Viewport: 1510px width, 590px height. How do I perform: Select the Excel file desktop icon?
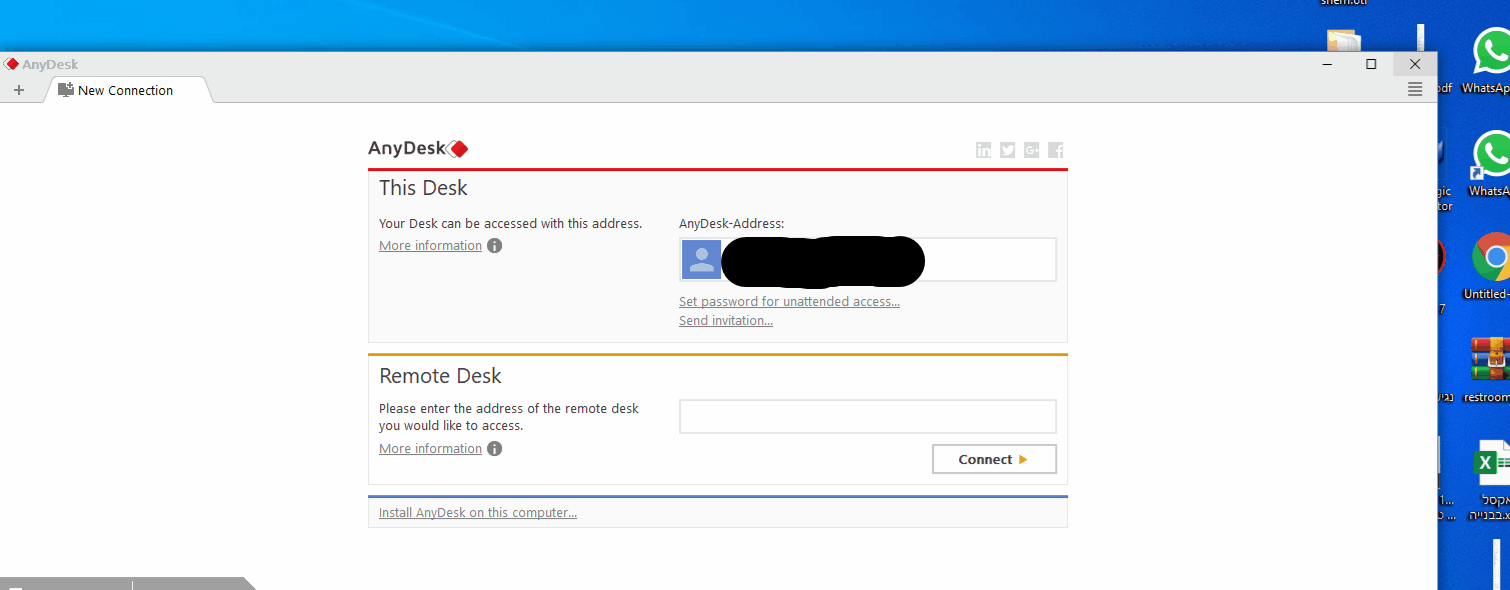(x=1490, y=482)
